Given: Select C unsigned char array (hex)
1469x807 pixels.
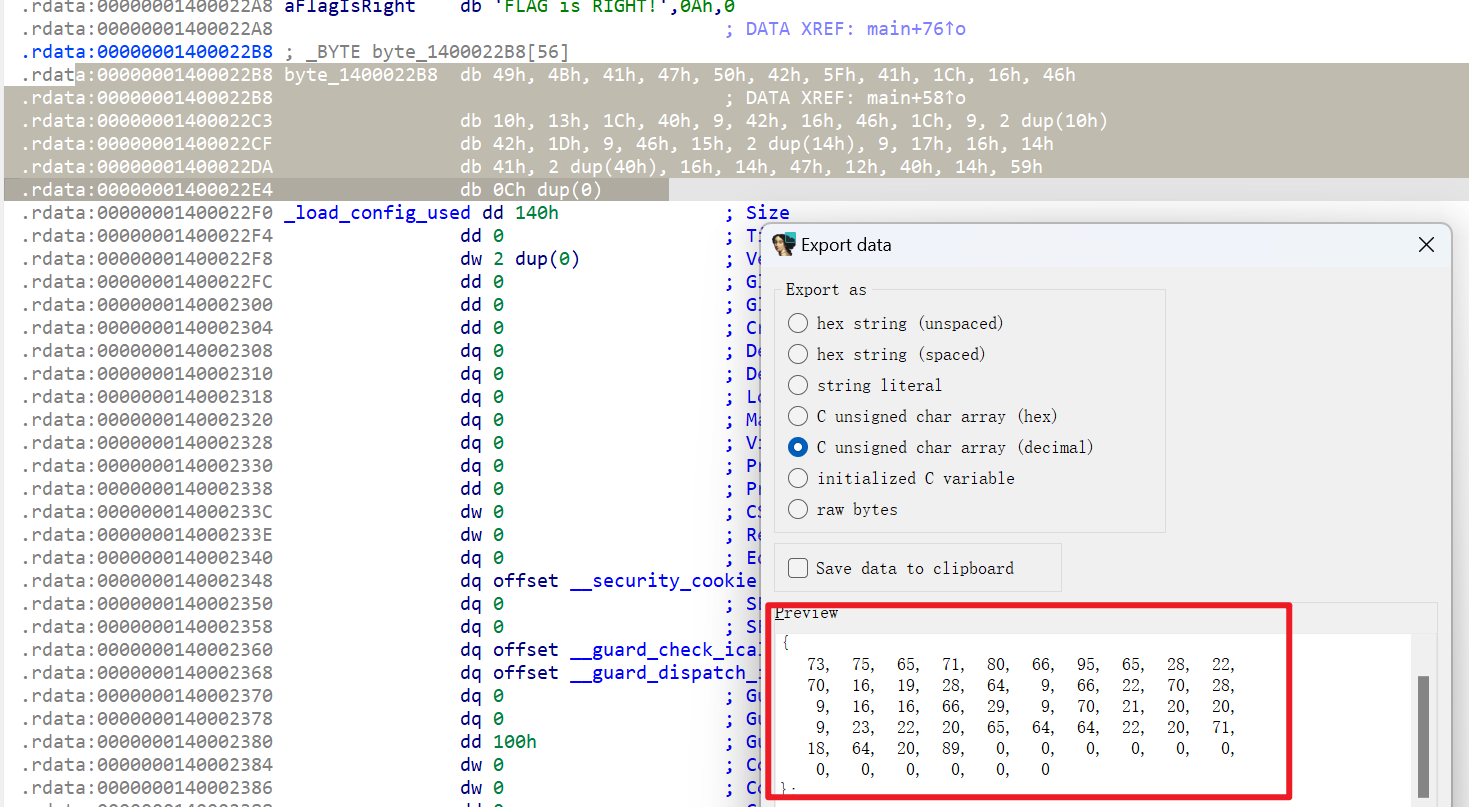Looking at the screenshot, I should click(798, 416).
